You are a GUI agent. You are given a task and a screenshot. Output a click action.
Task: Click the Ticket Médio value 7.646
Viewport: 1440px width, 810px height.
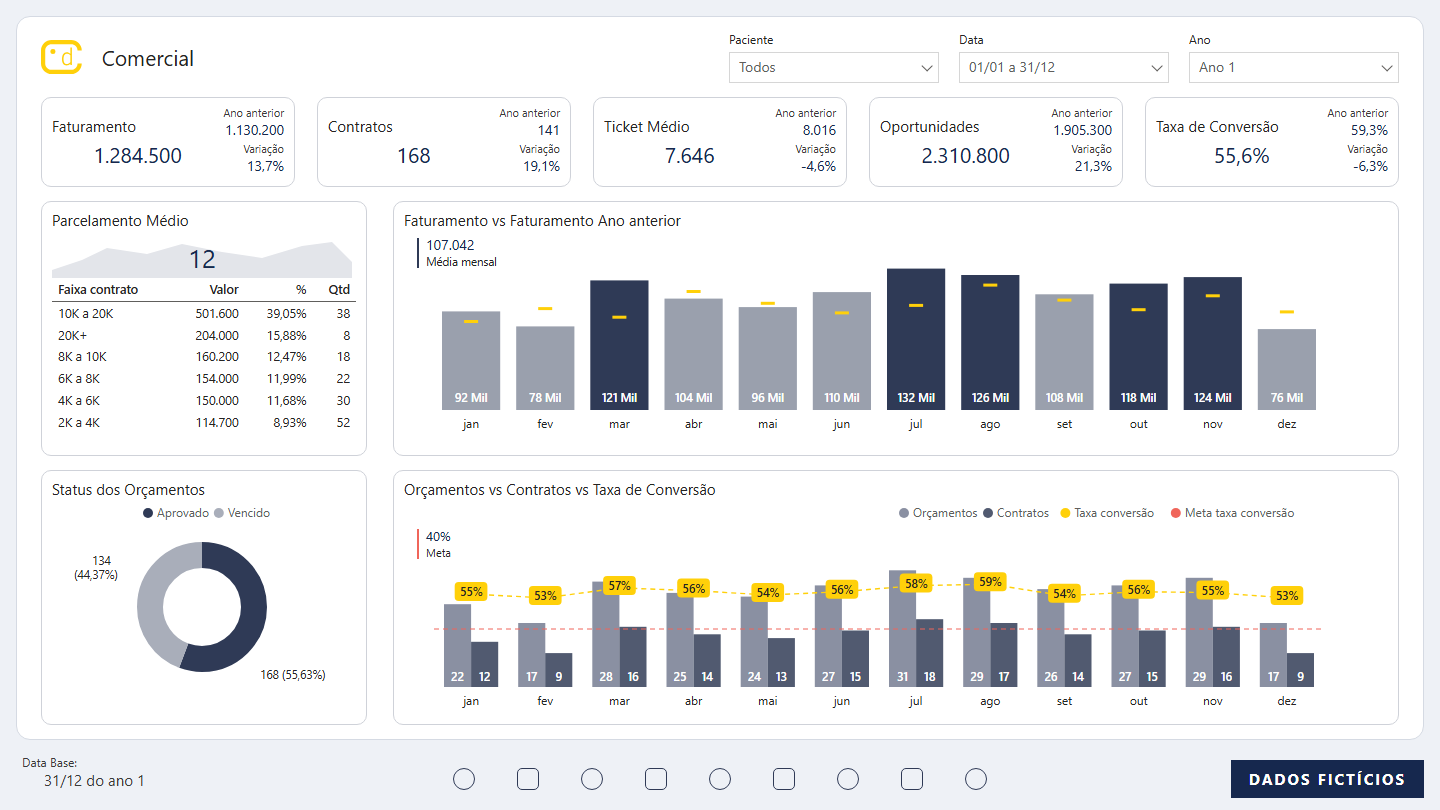690,156
